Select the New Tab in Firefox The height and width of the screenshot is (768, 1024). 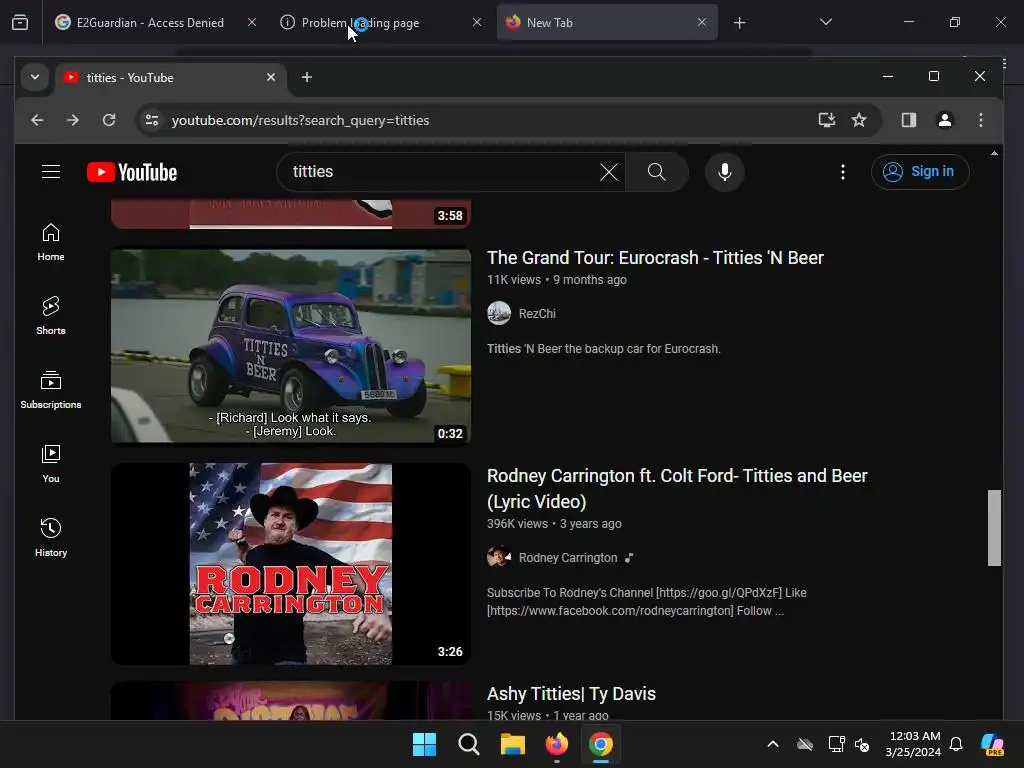[607, 22]
